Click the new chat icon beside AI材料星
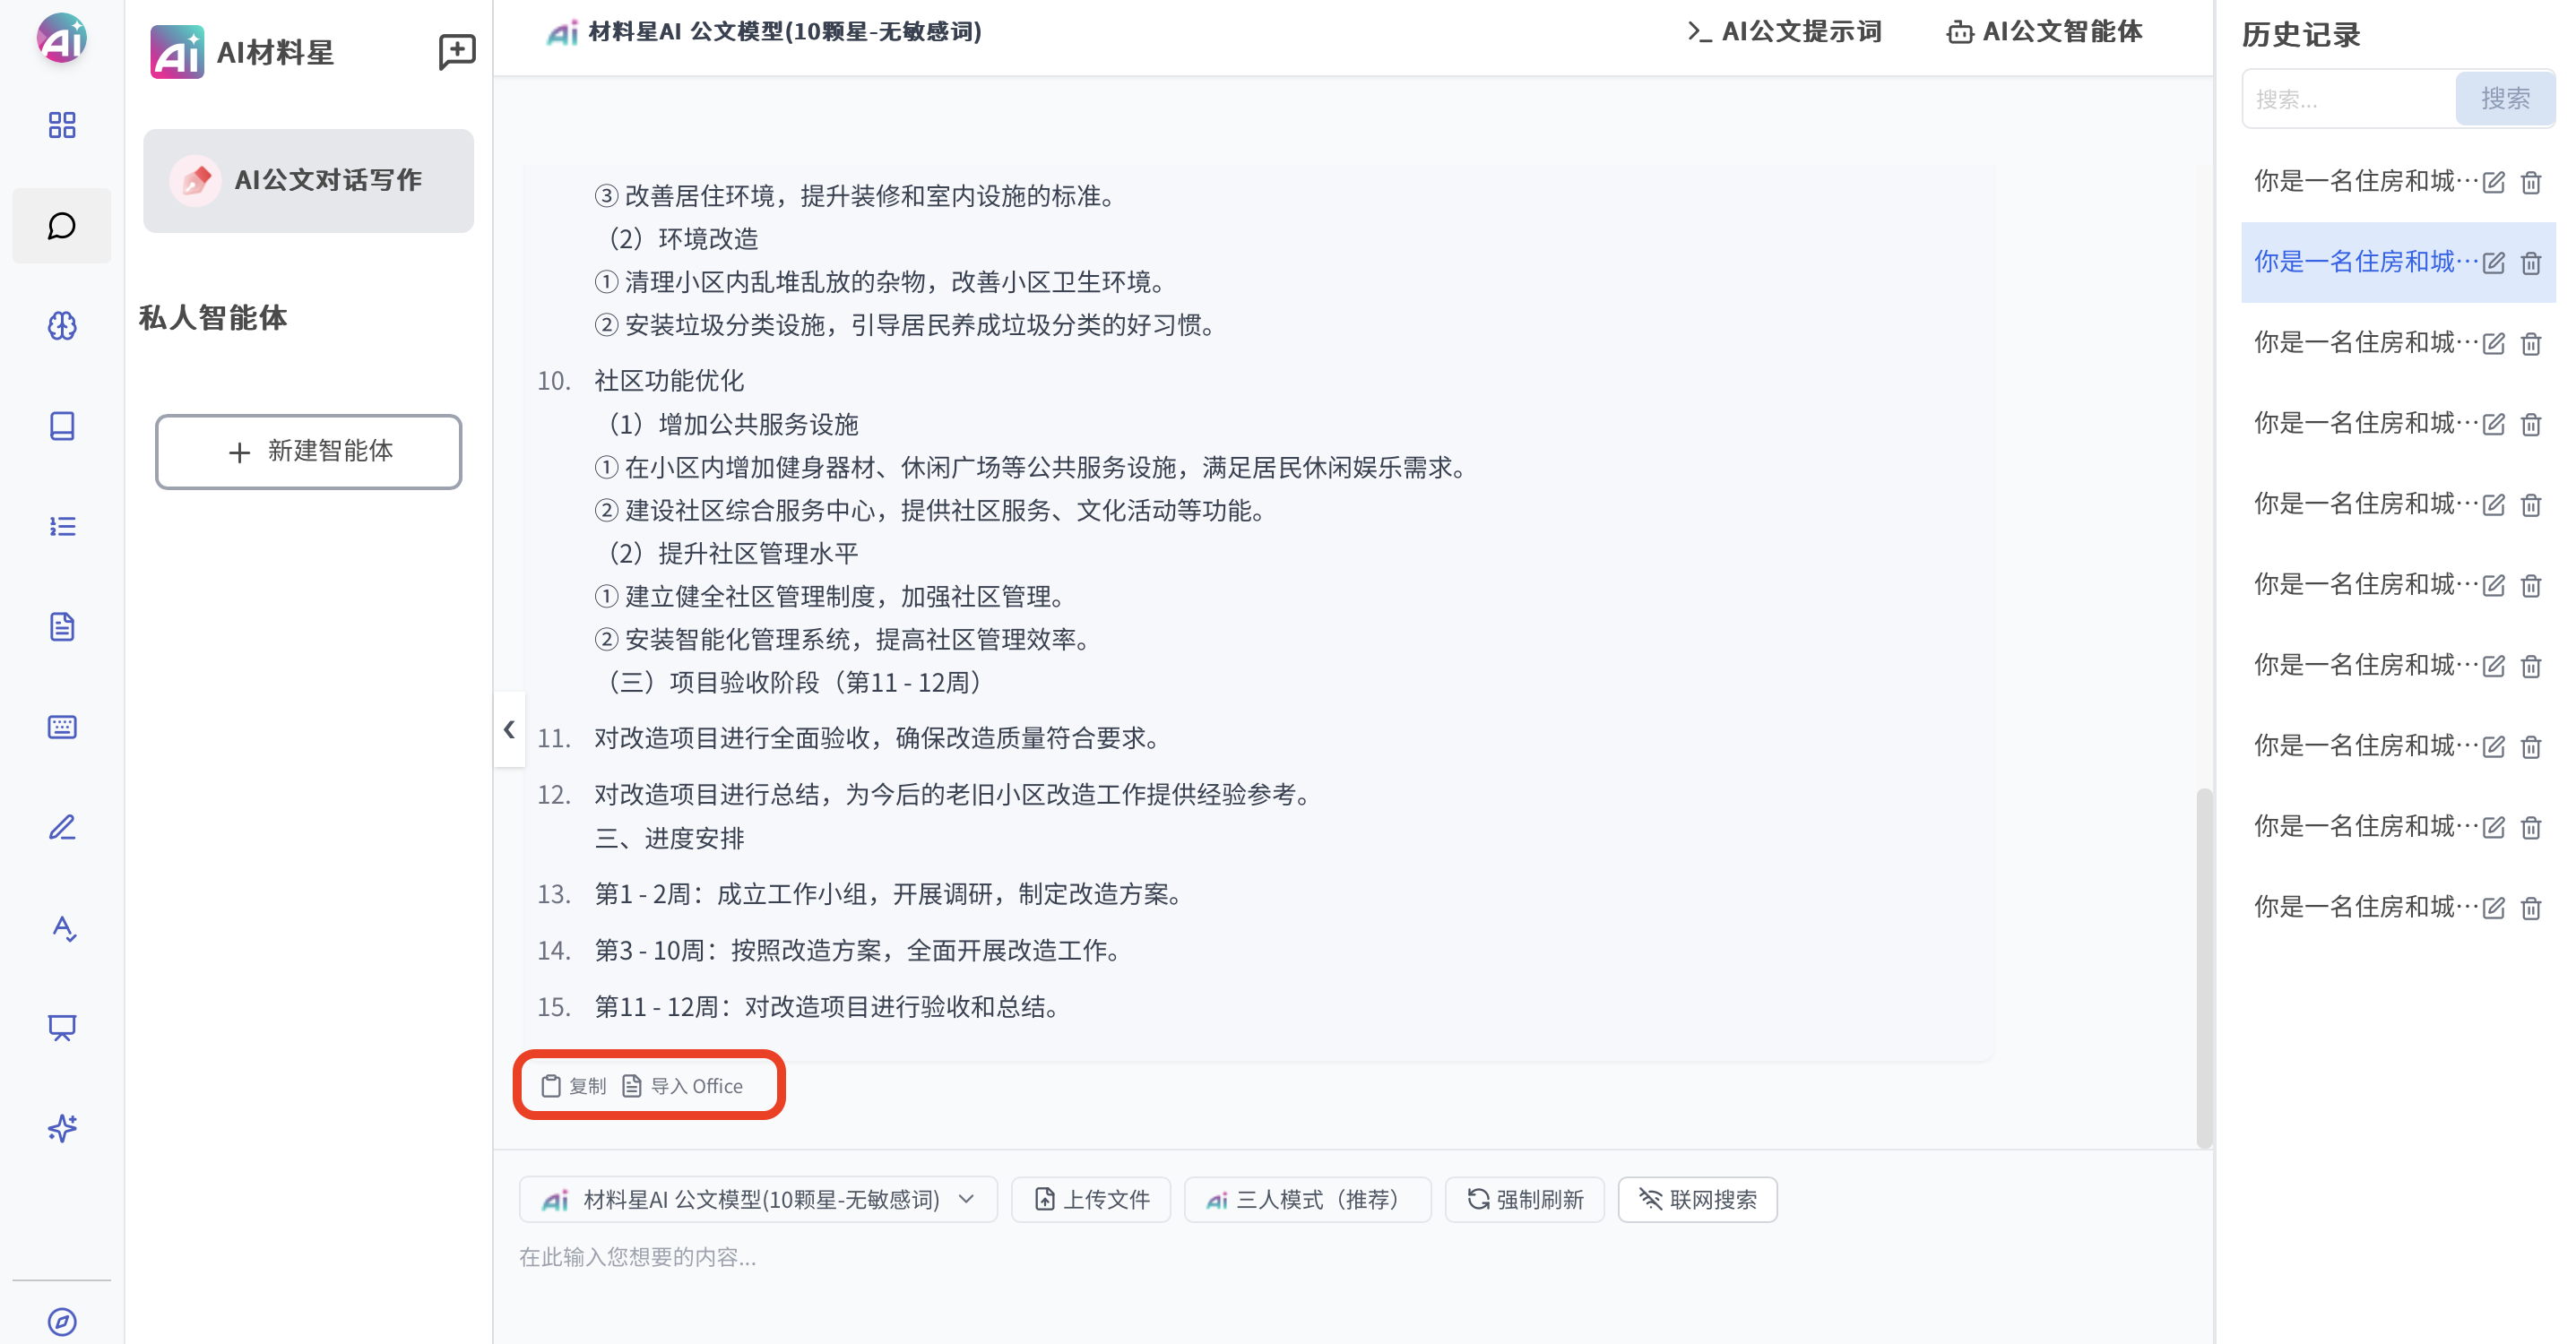The width and height of the screenshot is (2576, 1344). (457, 51)
